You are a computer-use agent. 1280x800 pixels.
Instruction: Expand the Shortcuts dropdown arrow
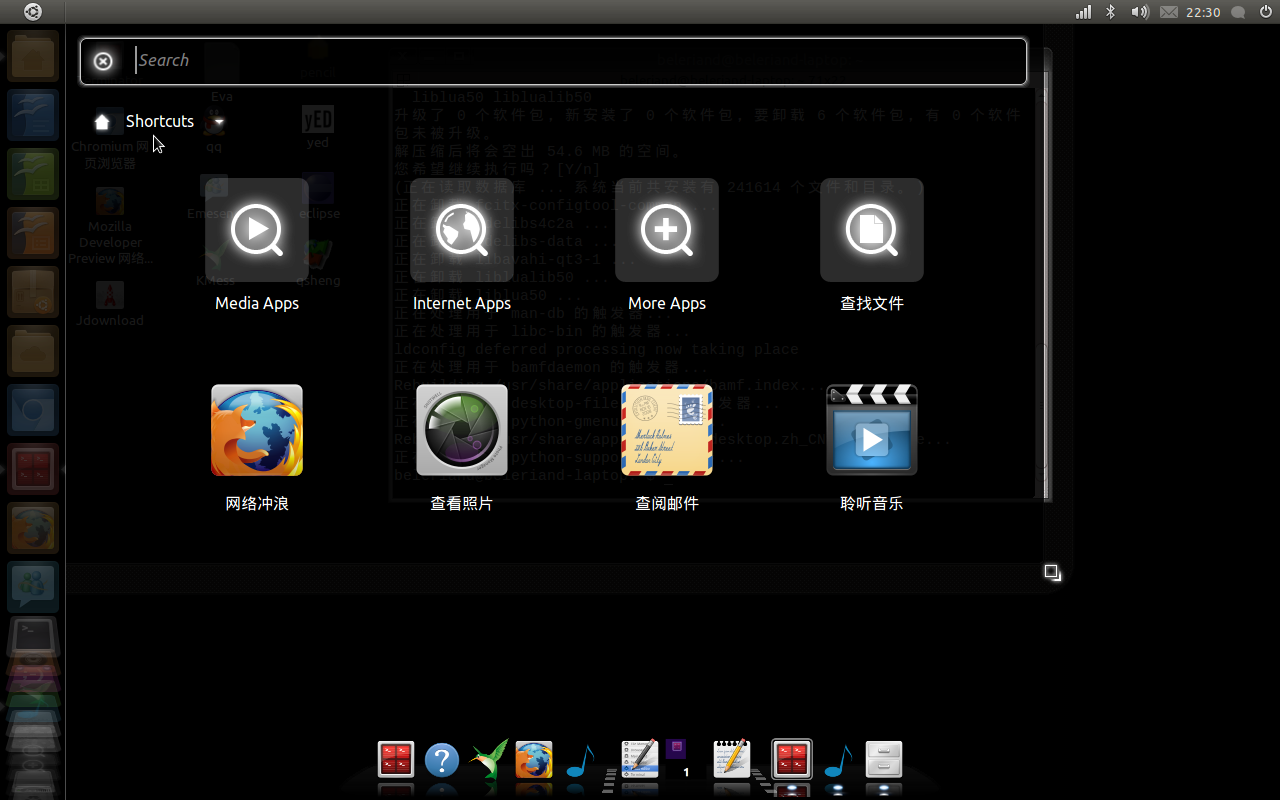219,122
